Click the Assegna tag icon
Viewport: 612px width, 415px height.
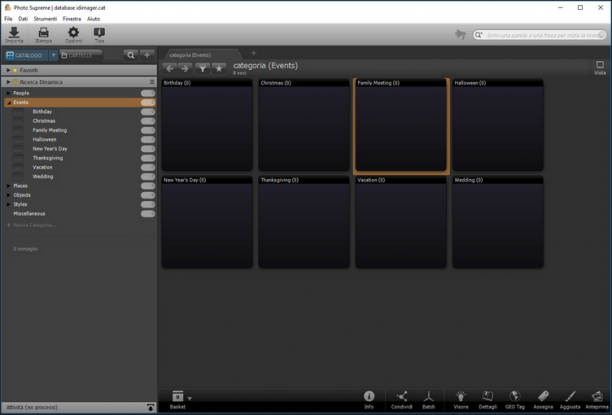[543, 396]
